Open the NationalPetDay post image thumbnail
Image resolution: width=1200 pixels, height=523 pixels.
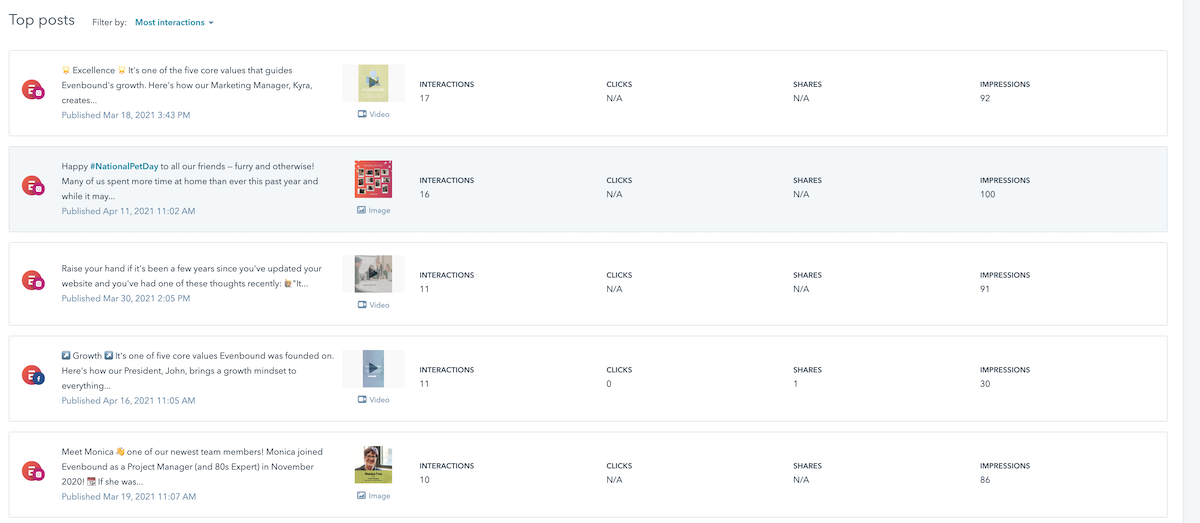[x=373, y=179]
